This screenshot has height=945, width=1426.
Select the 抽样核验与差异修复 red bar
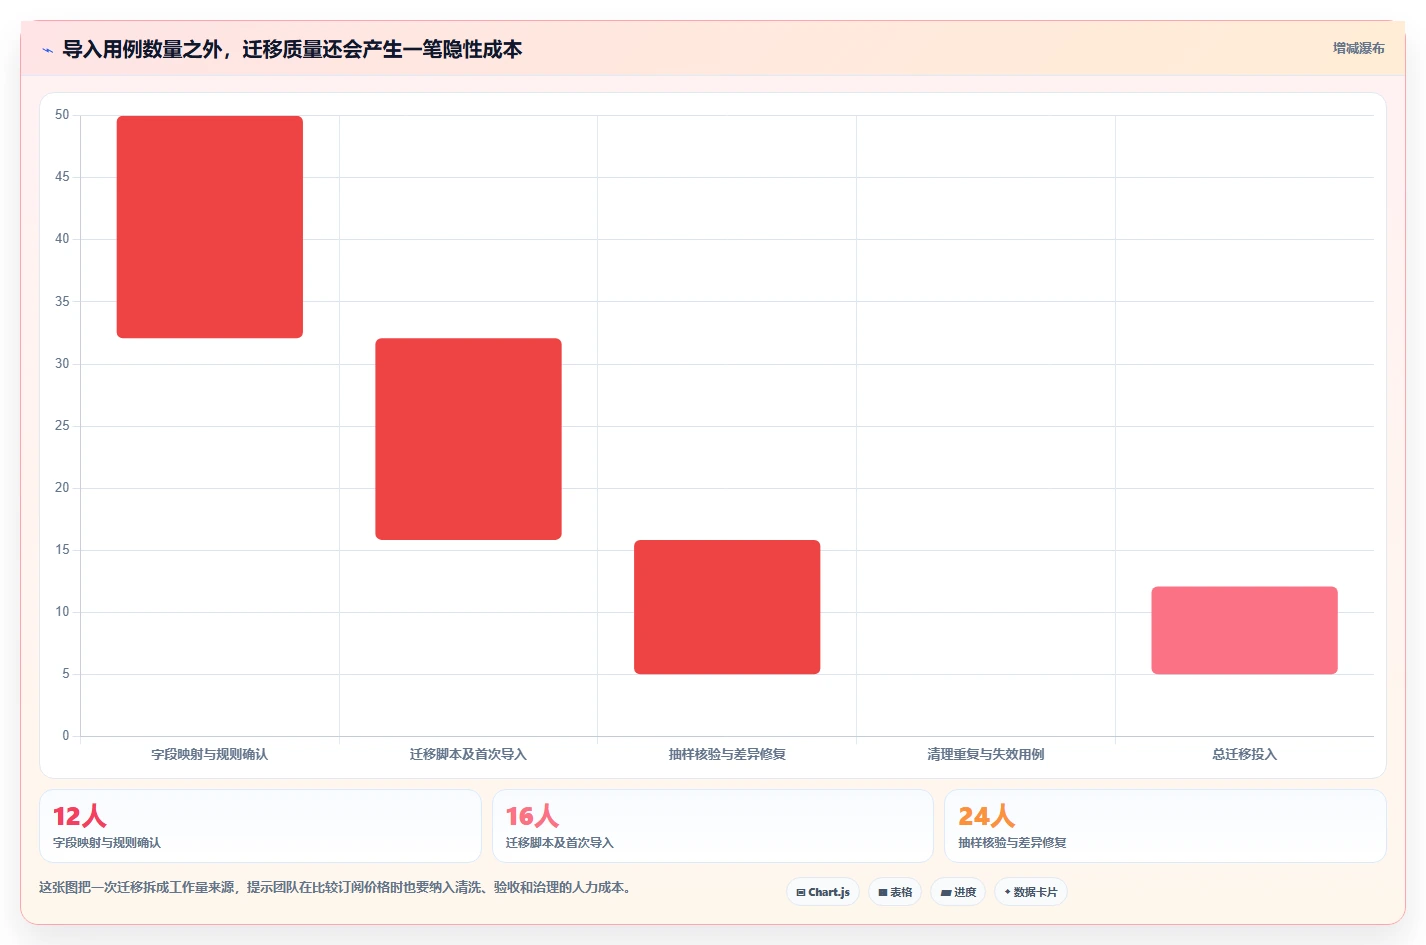(727, 607)
